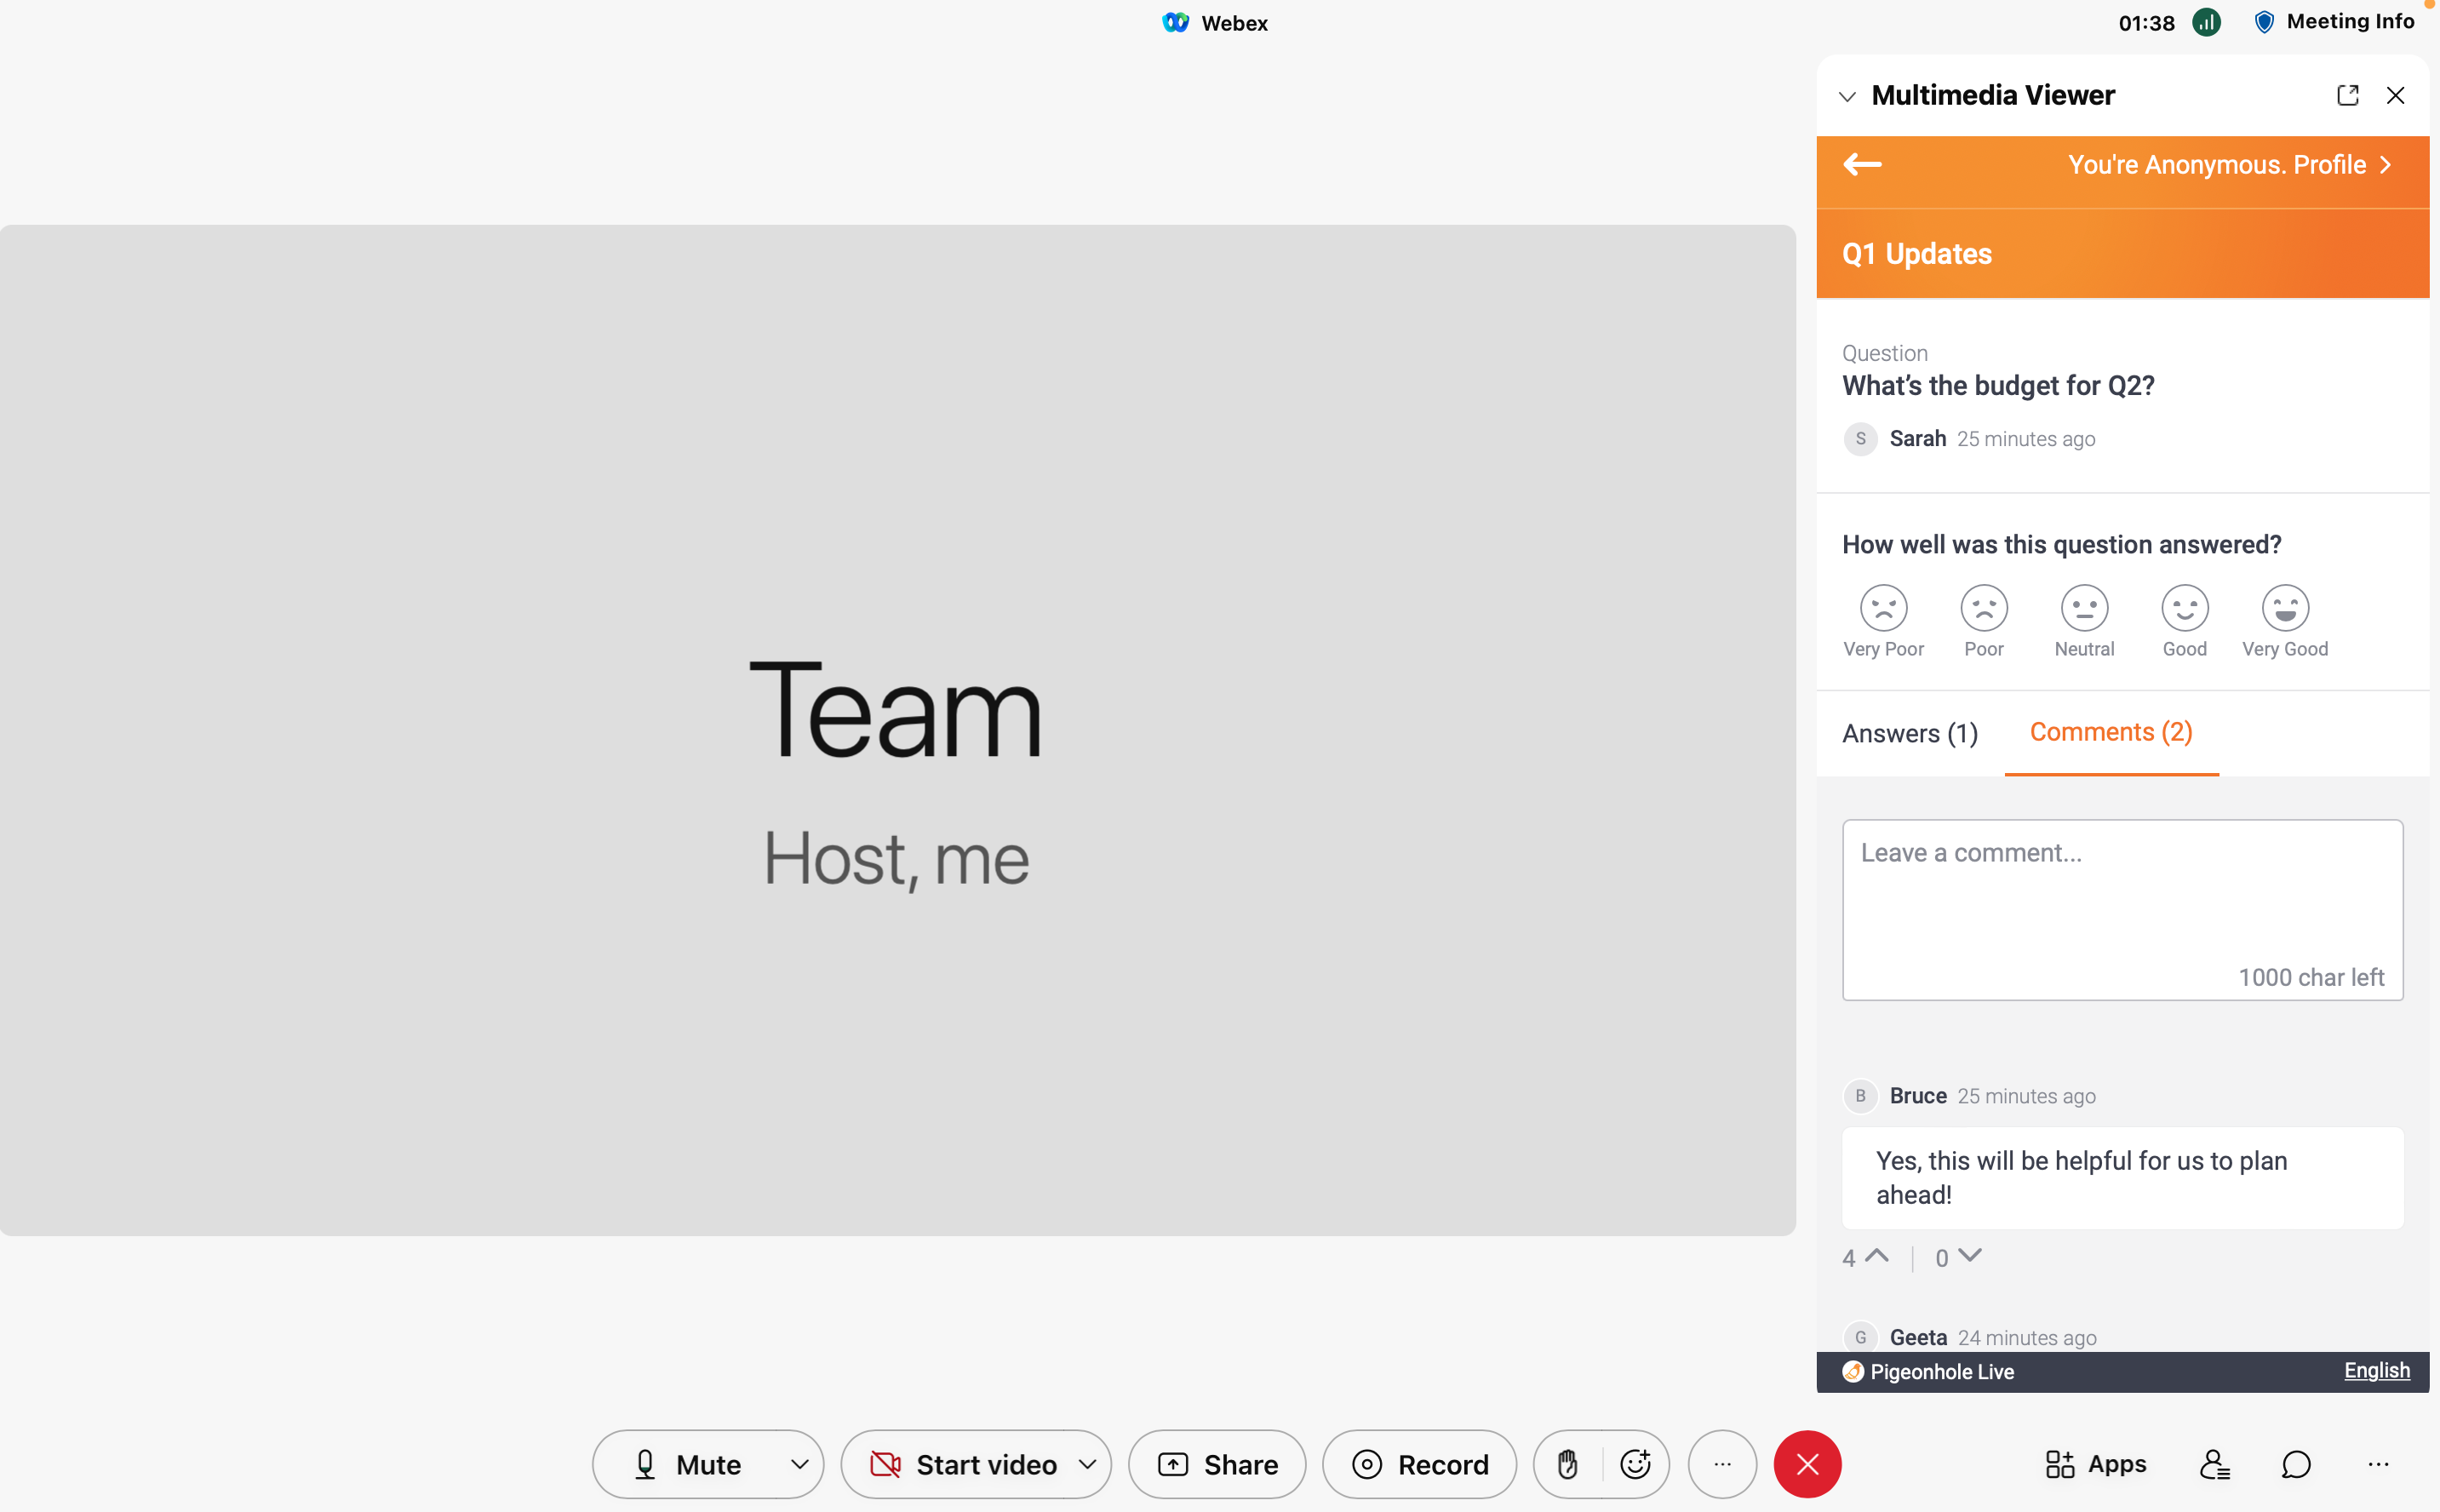Screen dimensions: 2440x1512
Task: Pop out the Multimedia Viewer panel
Action: click(2347, 95)
